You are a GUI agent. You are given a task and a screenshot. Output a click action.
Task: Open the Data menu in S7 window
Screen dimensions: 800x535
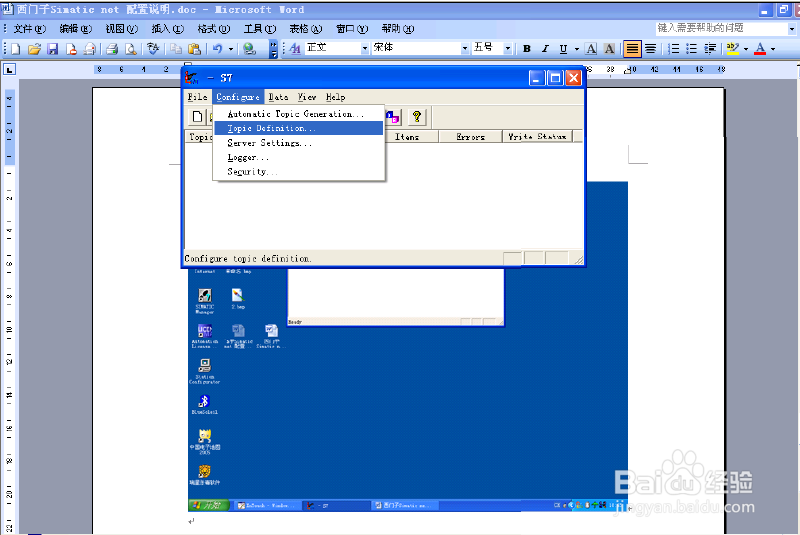278,97
